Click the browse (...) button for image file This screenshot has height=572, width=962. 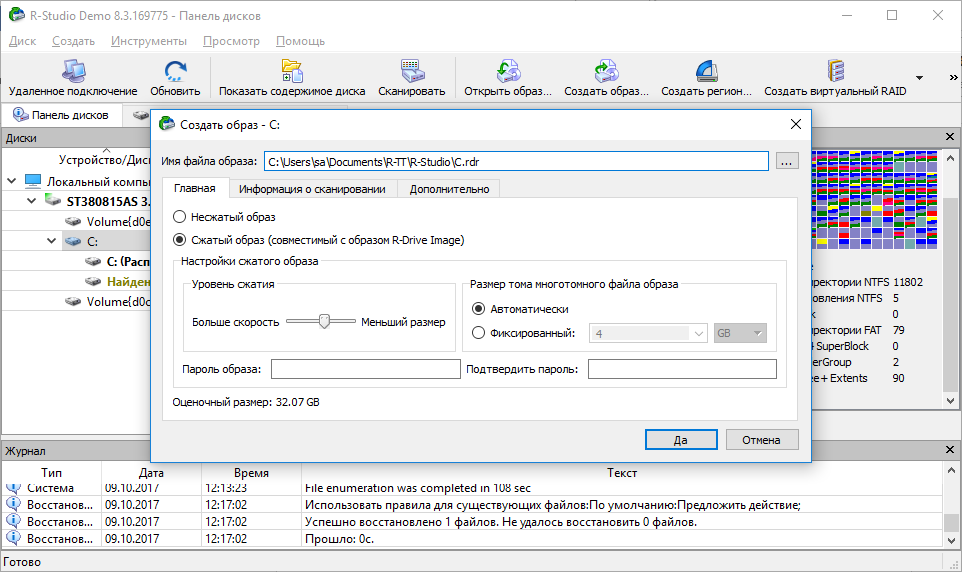point(787,161)
